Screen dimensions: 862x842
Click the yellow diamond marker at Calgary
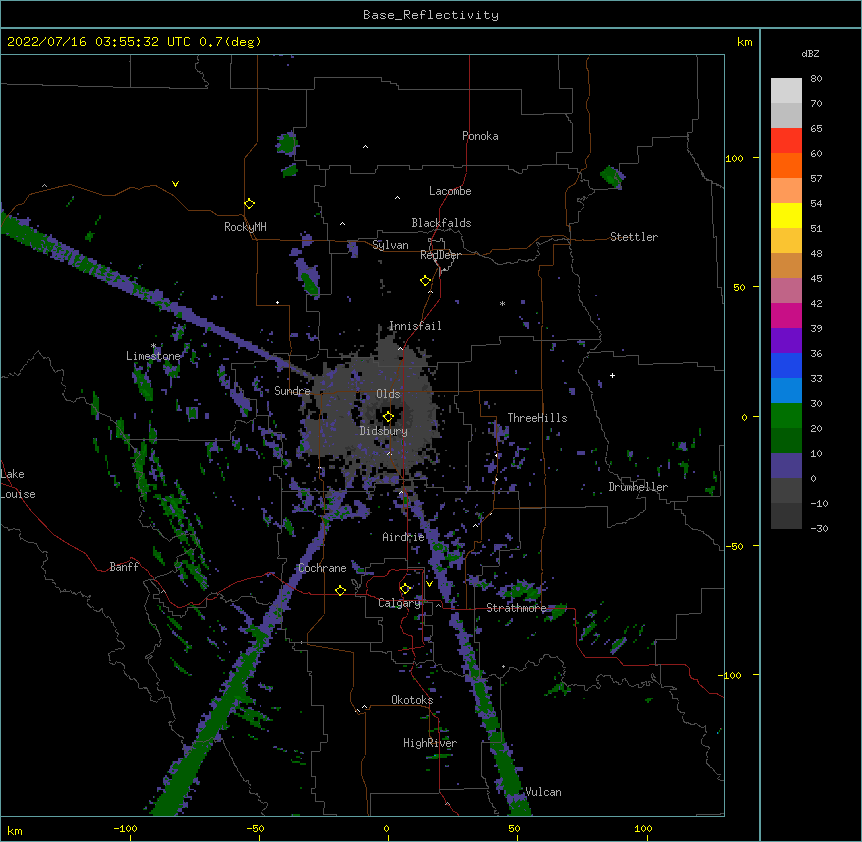point(405,589)
